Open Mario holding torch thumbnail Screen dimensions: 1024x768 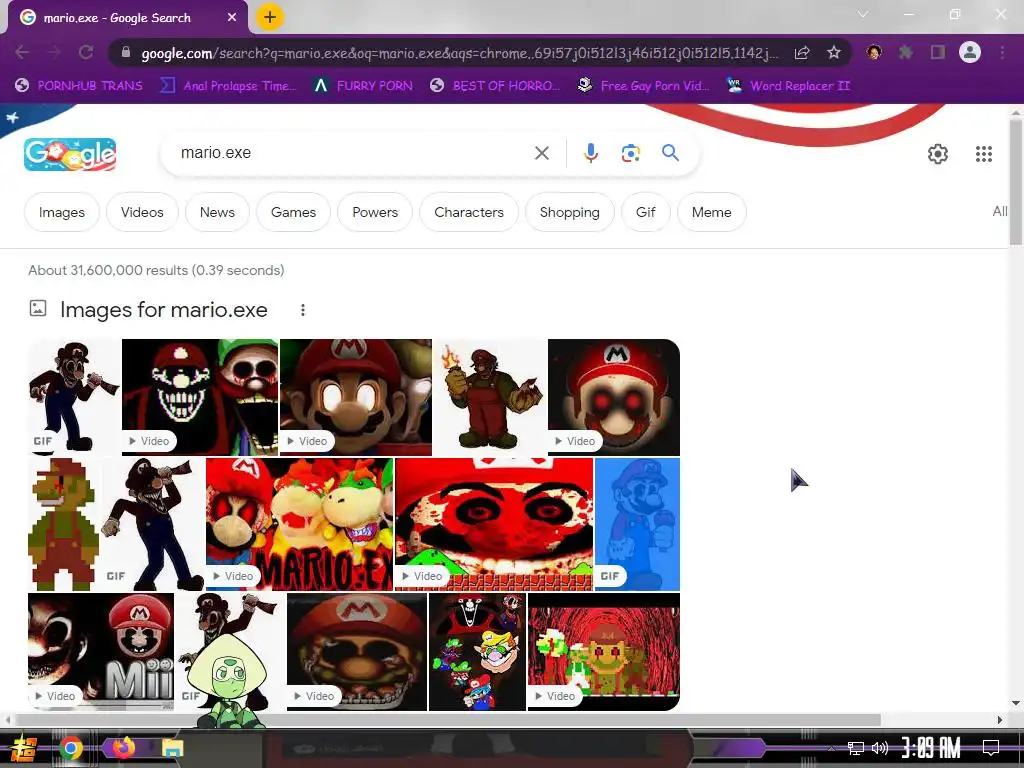(x=490, y=397)
